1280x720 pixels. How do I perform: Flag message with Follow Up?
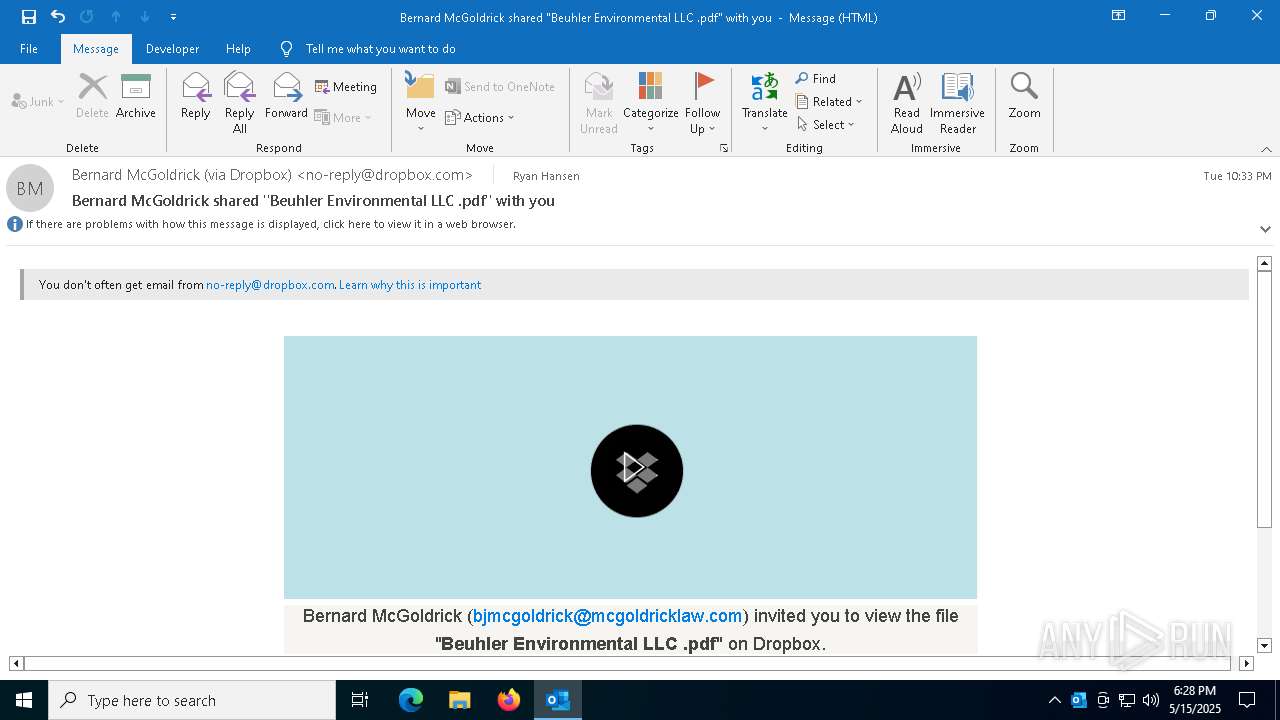tap(702, 102)
